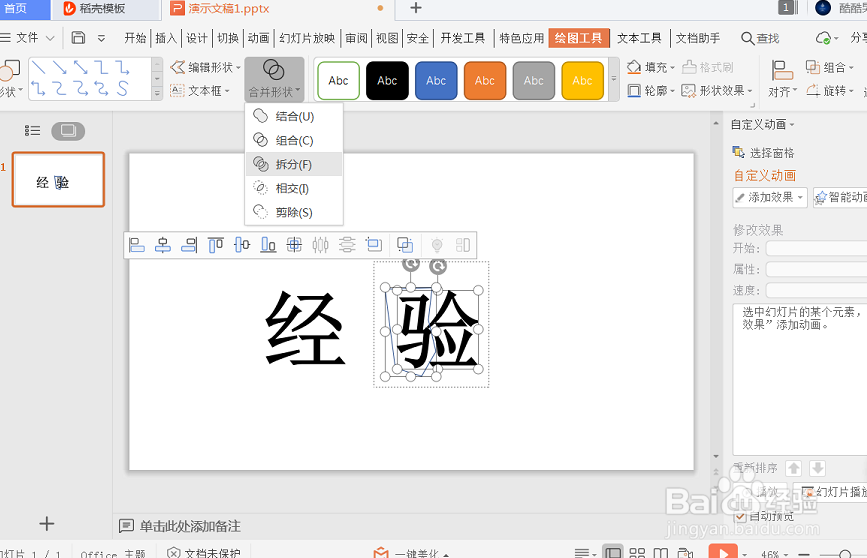The image size is (867, 558).
Task: Click 一键美化 beautify button in status bar
Action: pyautogui.click(x=411, y=553)
